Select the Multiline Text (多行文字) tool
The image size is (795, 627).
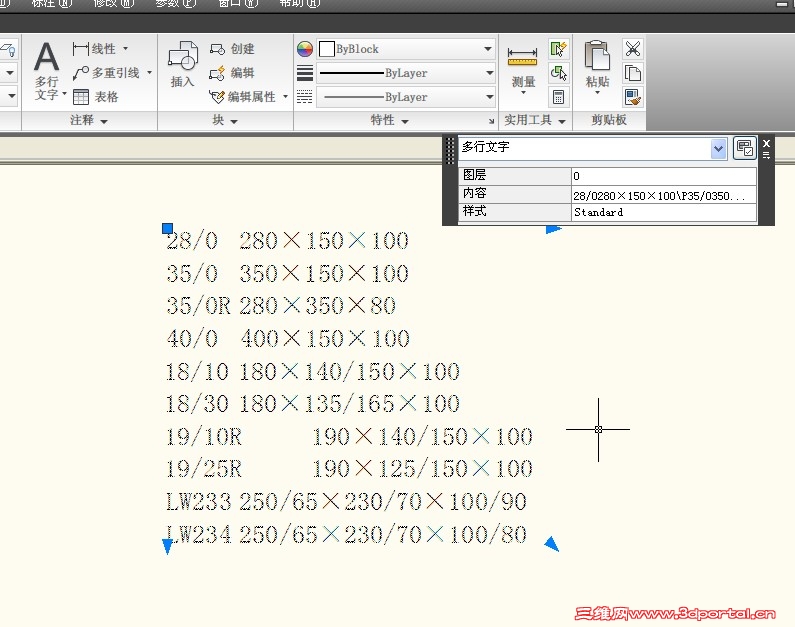47,70
